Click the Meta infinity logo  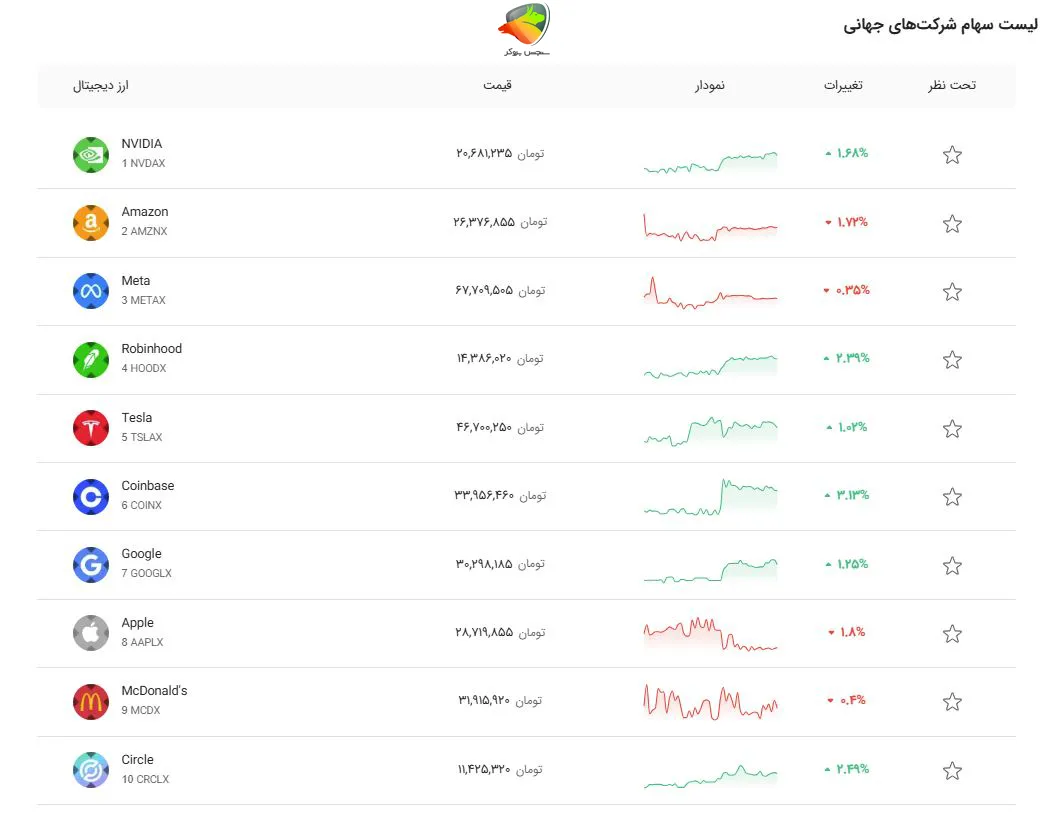click(91, 291)
